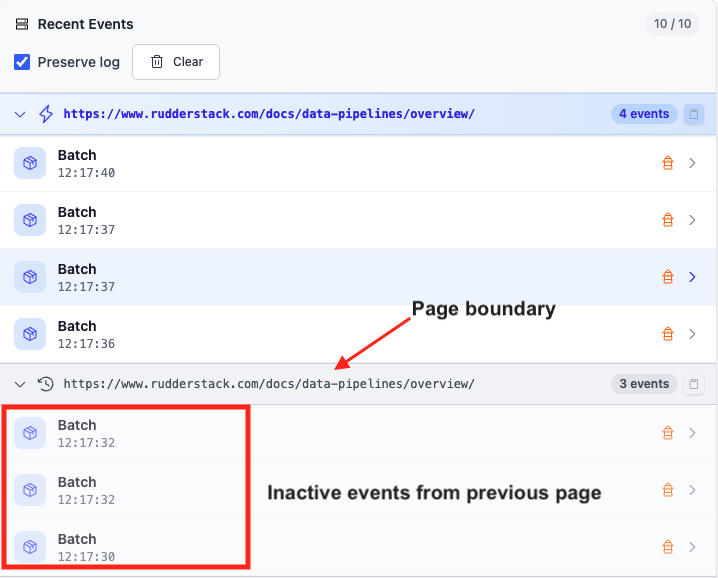Image resolution: width=718 pixels, height=578 pixels.
Task: Click orange lighthouse icon on highlighted Batch 12:17:37
Action: (668, 277)
